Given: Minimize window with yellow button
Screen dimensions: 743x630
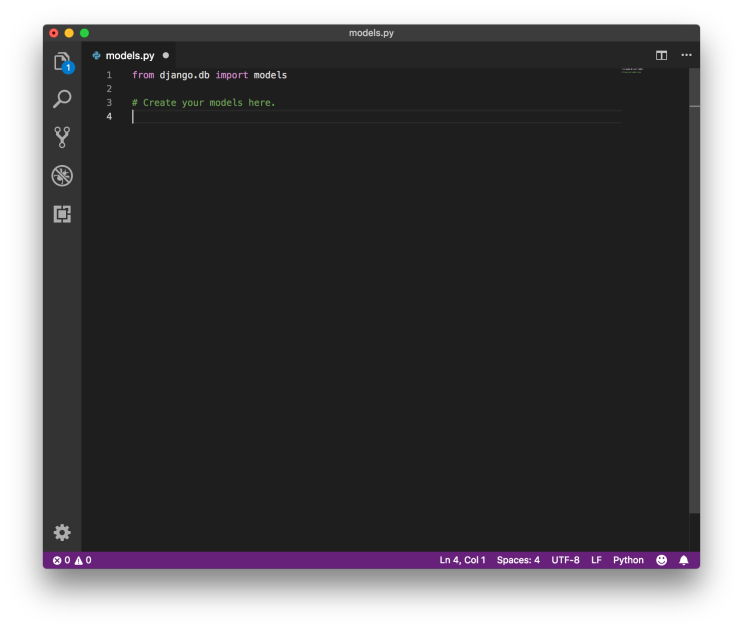Looking at the screenshot, I should (x=69, y=33).
